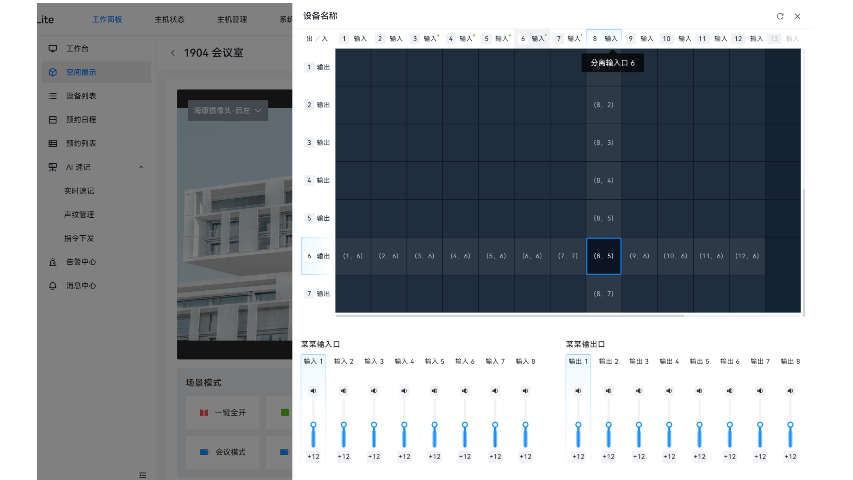Click the +12 value under 输入 4
Viewport: 853px width, 480px height.
tap(404, 457)
